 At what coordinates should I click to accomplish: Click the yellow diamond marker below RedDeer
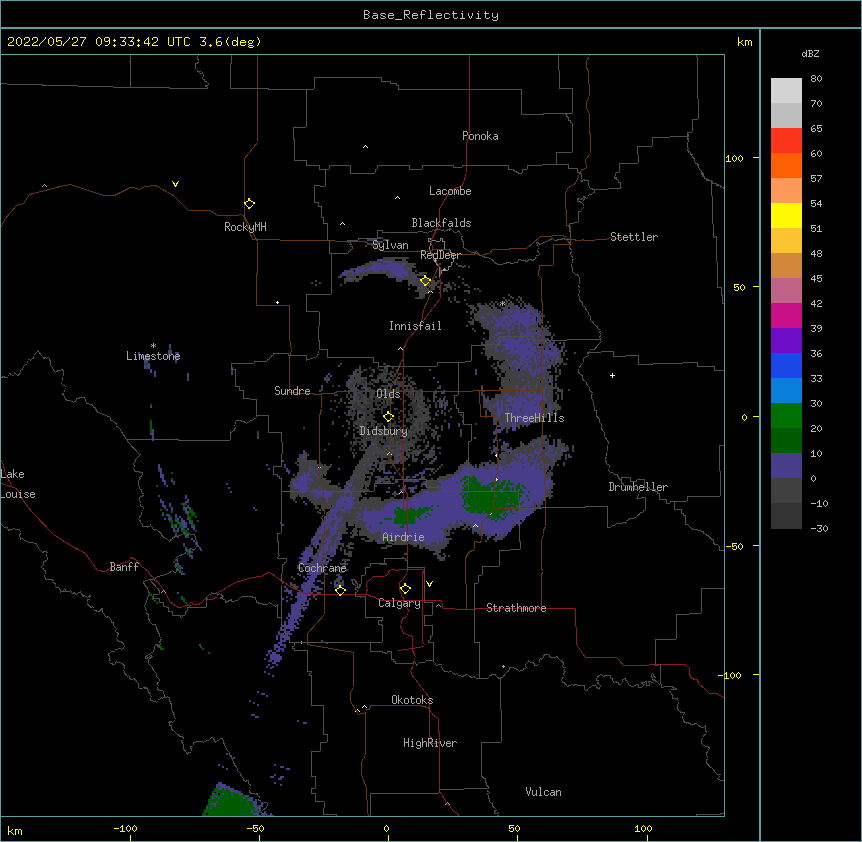426,281
